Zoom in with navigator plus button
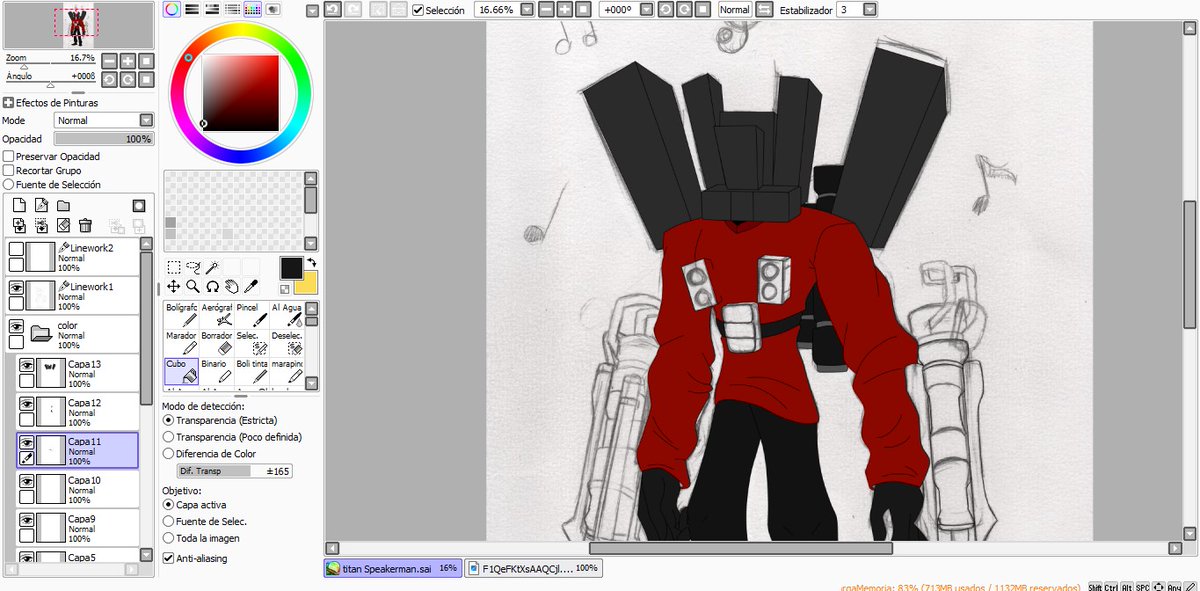Image resolution: width=1200 pixels, height=591 pixels. click(128, 61)
